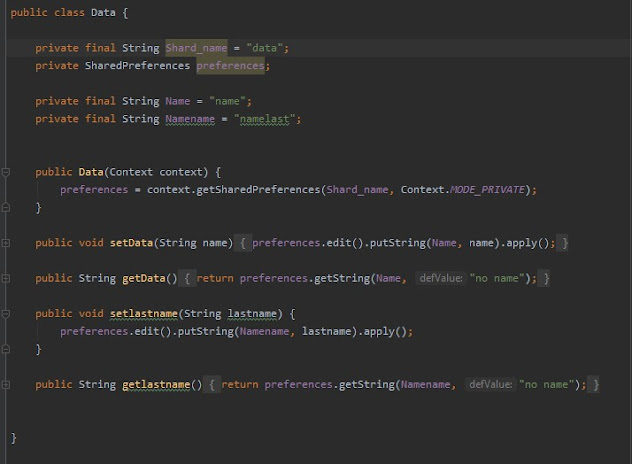The image size is (632, 464).
Task: Click the defValue parameter hint in getlastname
Action: [490, 385]
